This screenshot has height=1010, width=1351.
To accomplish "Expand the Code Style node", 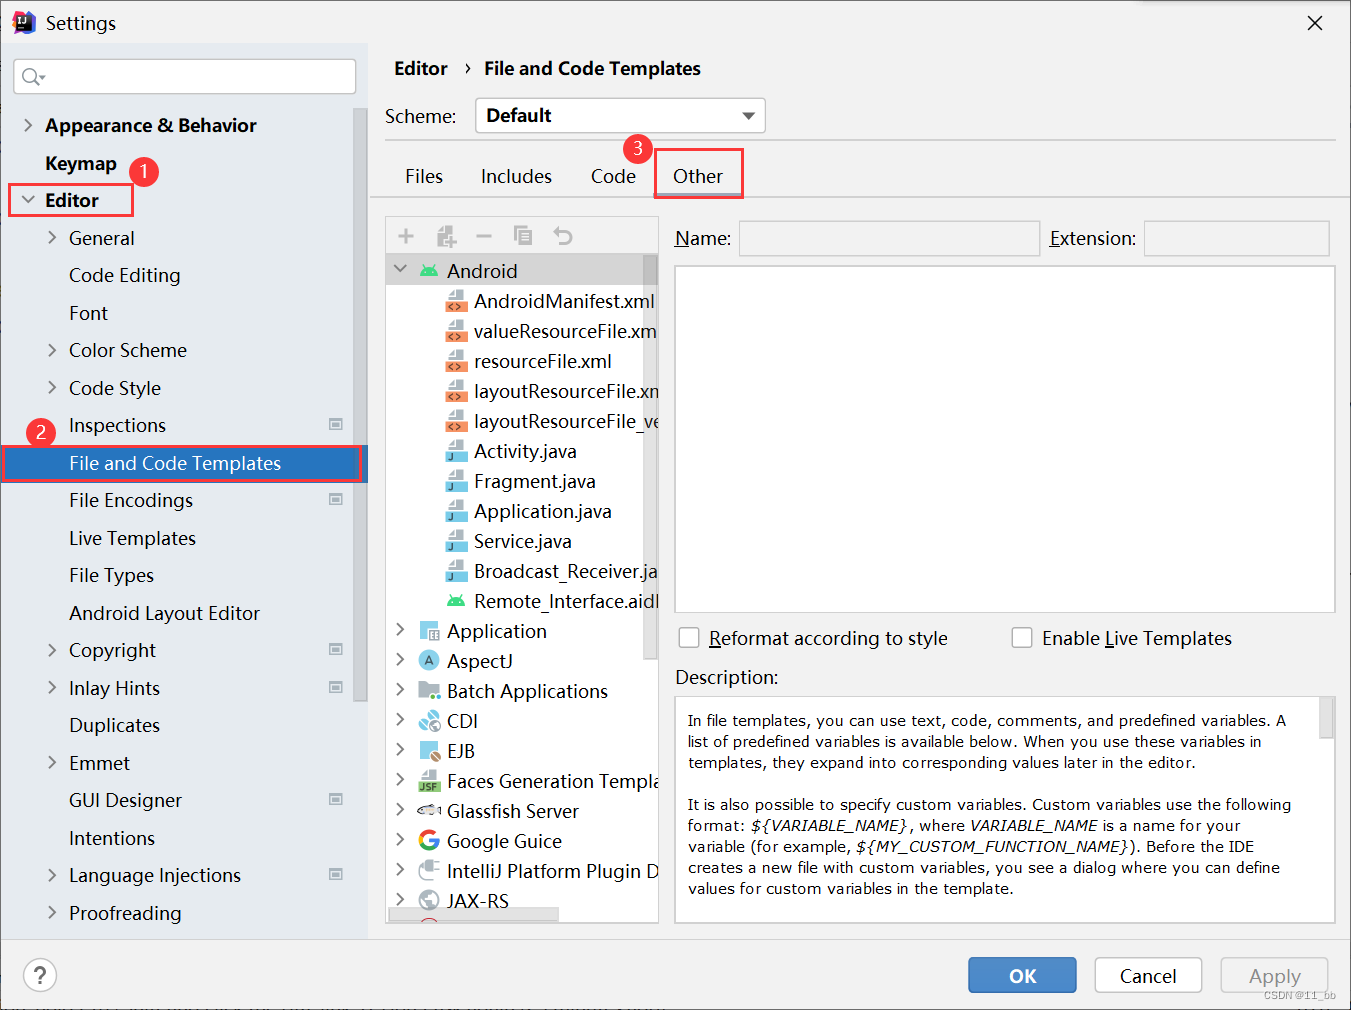I will point(52,388).
